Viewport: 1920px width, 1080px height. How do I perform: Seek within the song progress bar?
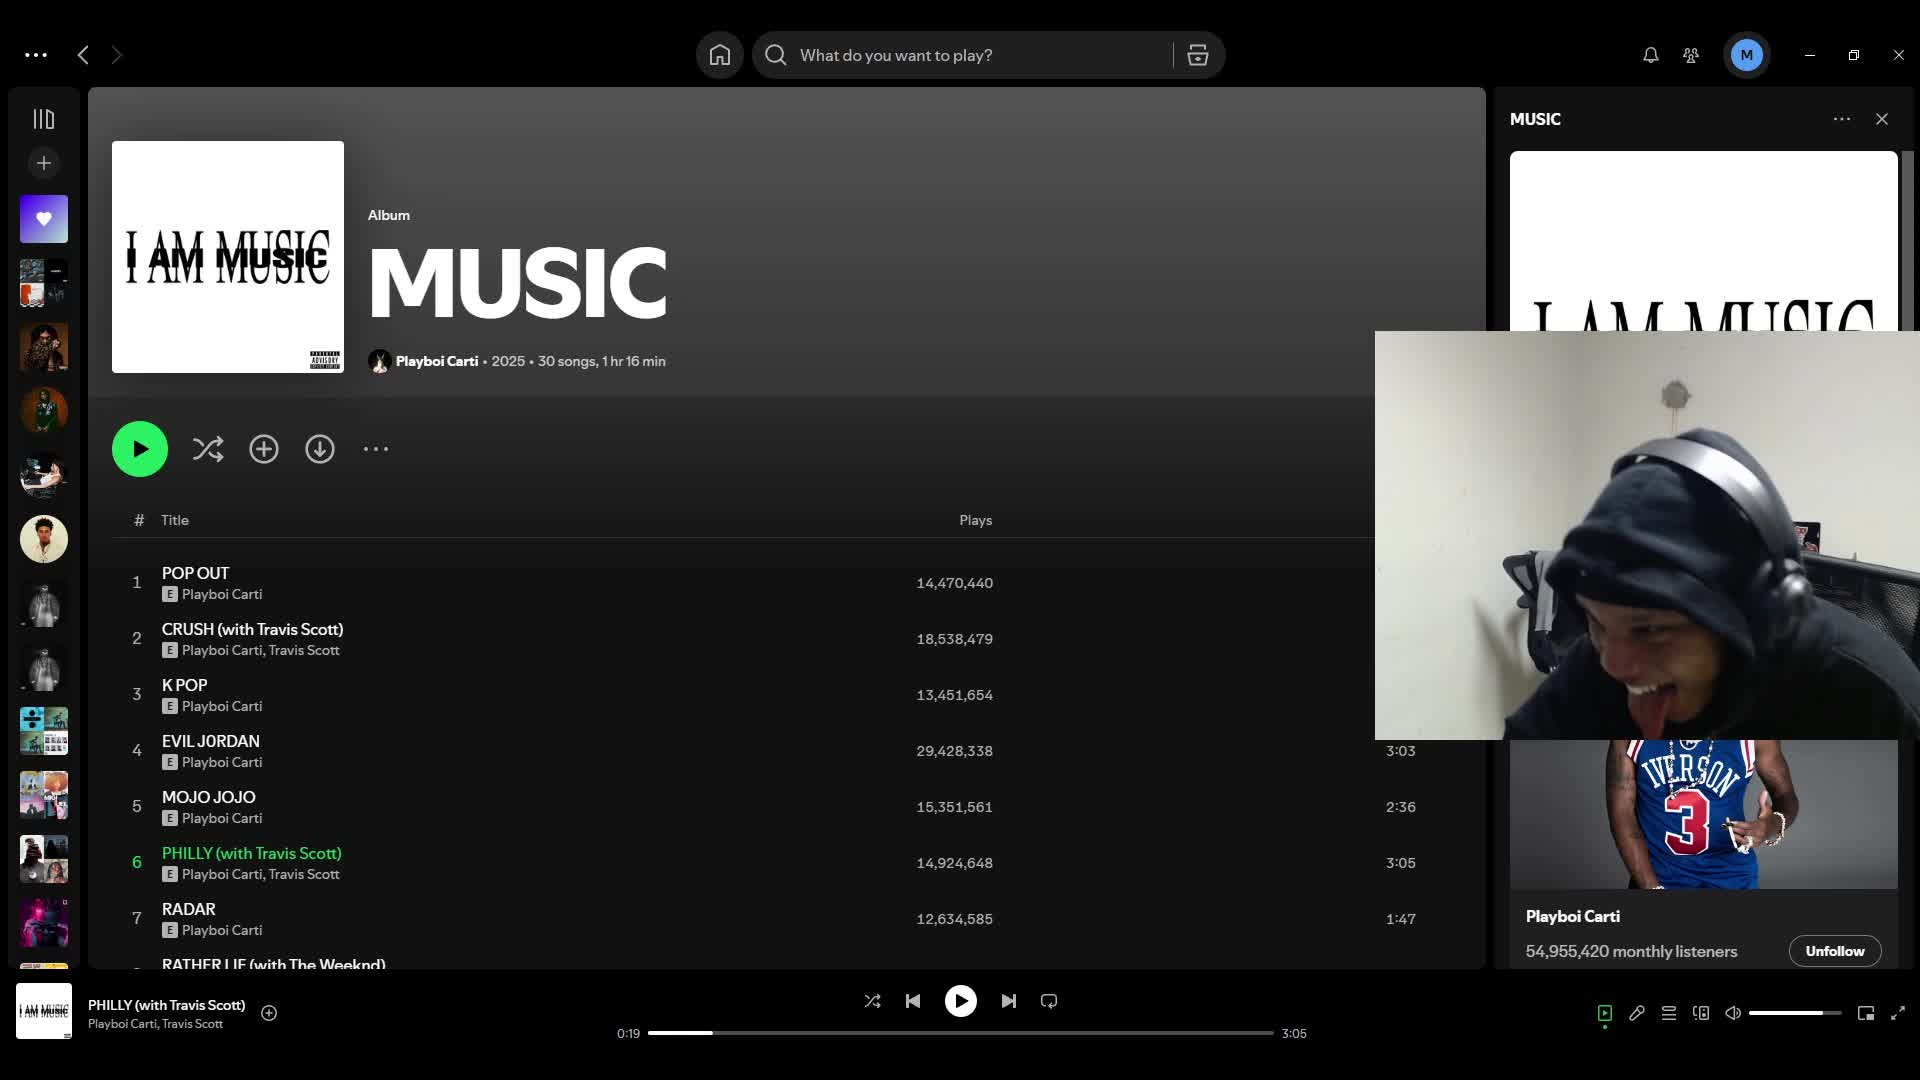(x=960, y=1033)
